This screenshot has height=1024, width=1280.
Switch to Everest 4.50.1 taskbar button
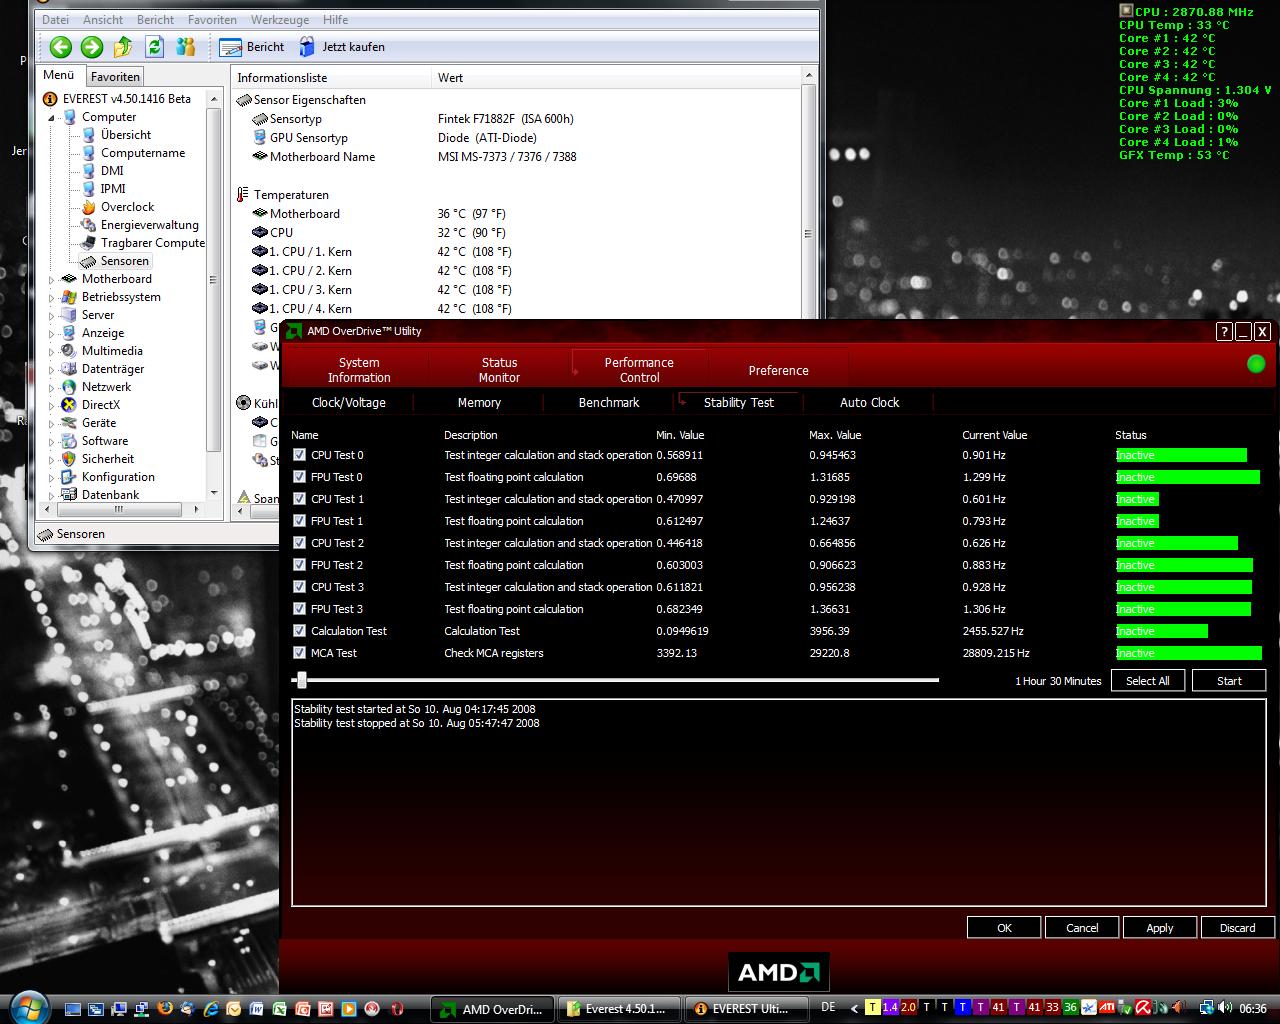[619, 1009]
